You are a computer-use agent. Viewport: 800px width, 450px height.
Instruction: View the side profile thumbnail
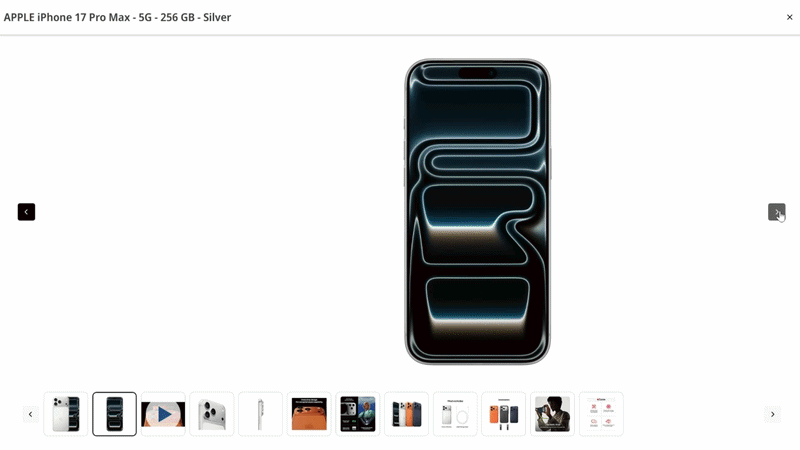(260, 414)
